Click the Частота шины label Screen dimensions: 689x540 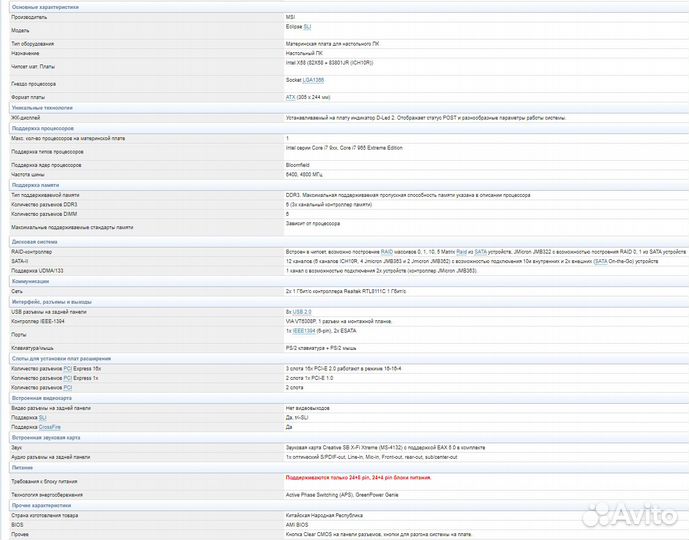click(28, 174)
